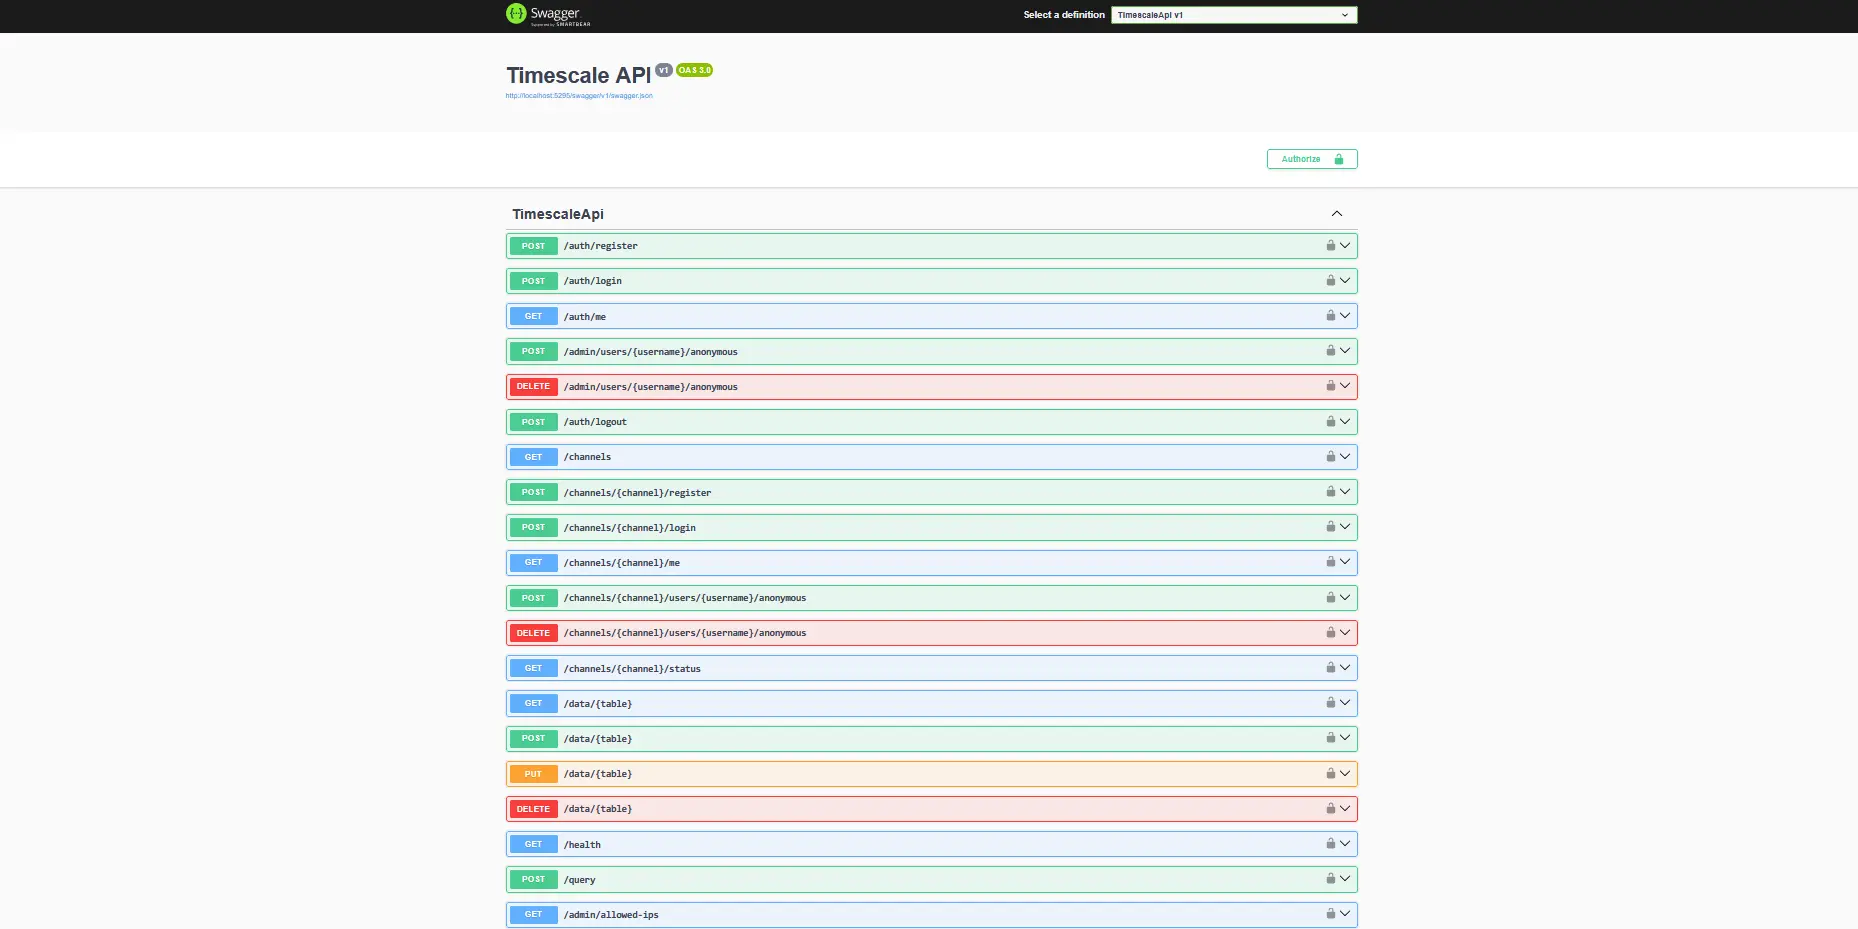
Task: Click lock icon on POST /auth/register
Action: [x=1330, y=246]
